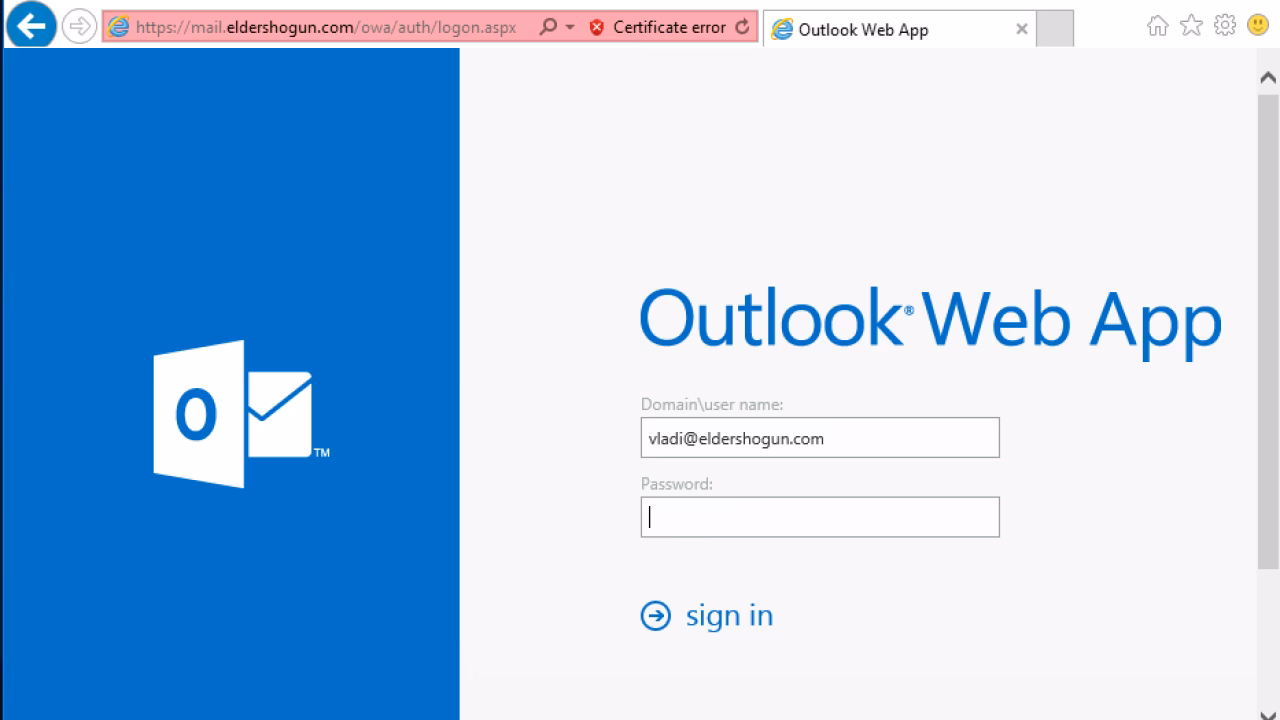The height and width of the screenshot is (720, 1280).
Task: Click the scrollbar up arrow
Action: click(1266, 75)
